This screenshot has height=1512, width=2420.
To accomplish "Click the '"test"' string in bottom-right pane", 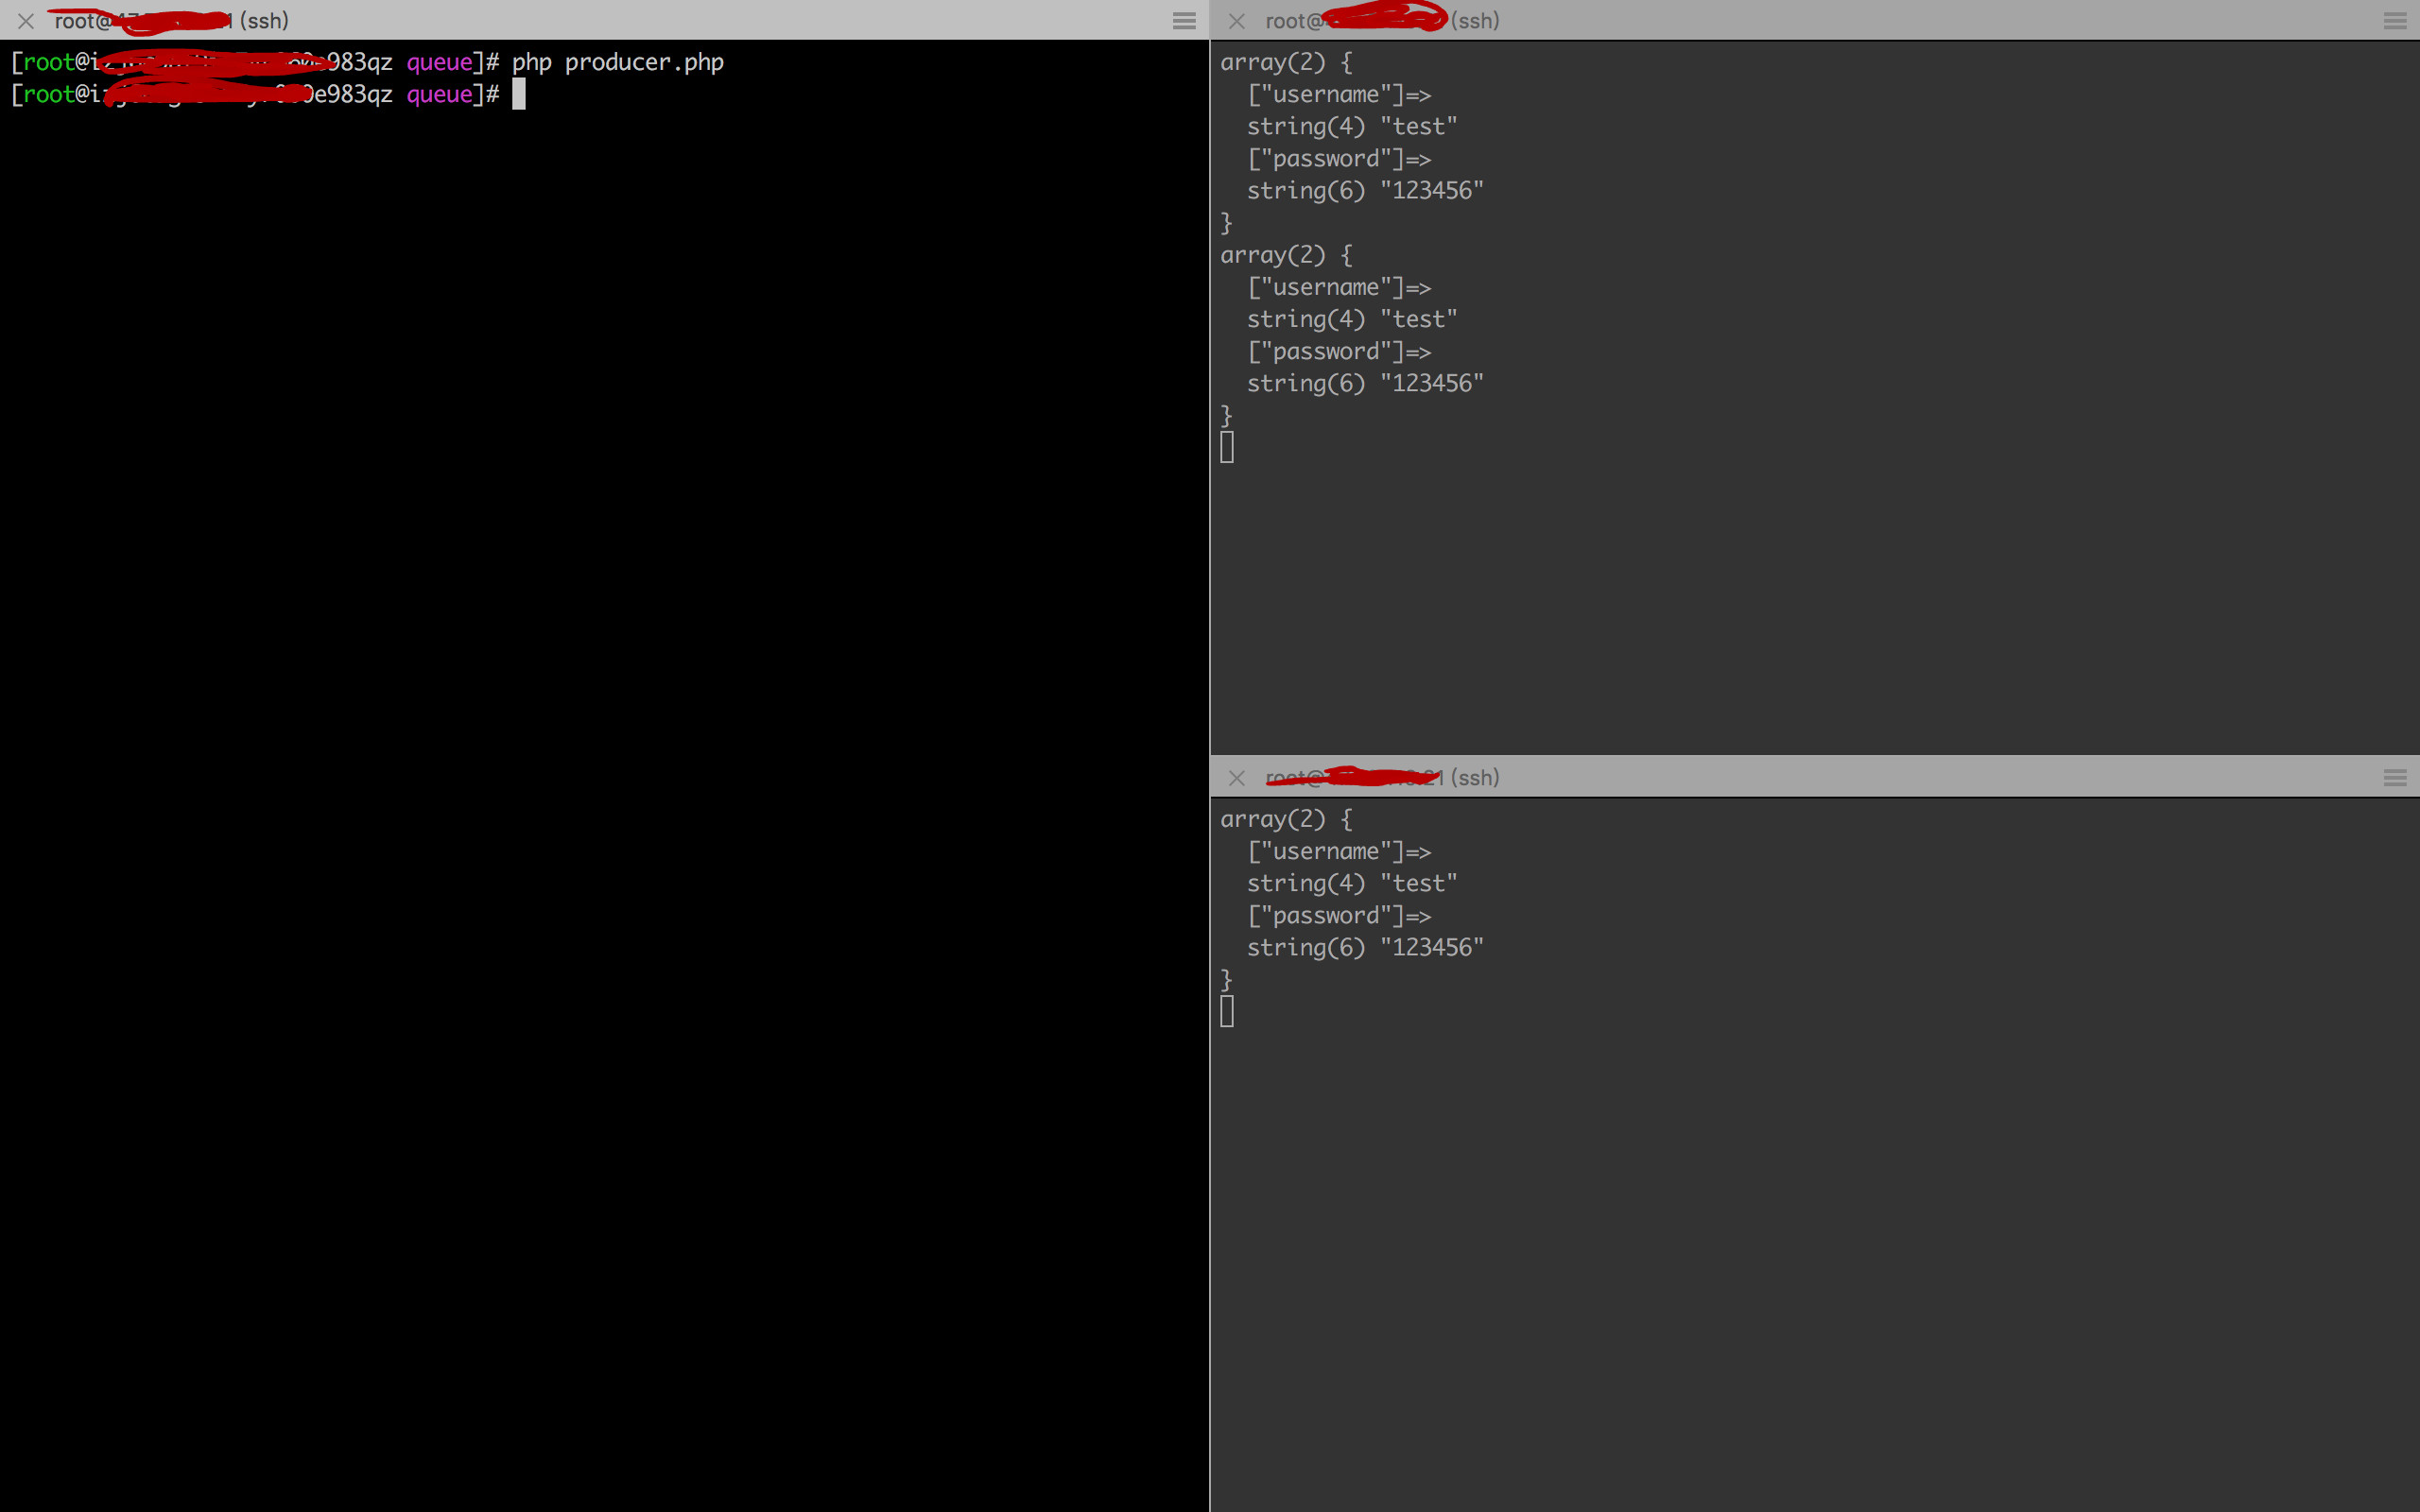I will (x=1418, y=883).
